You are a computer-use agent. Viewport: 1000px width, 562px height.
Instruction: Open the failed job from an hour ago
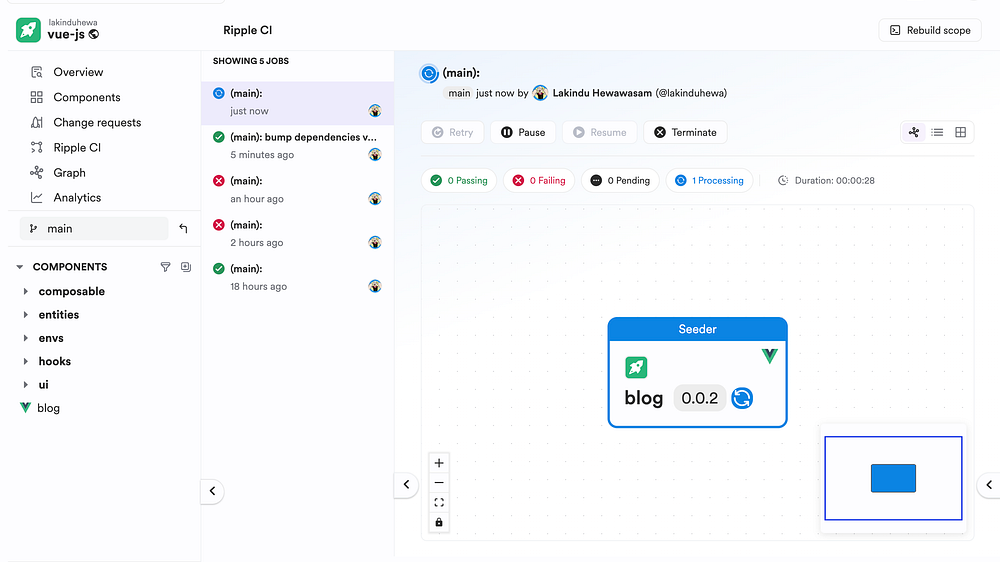click(297, 189)
